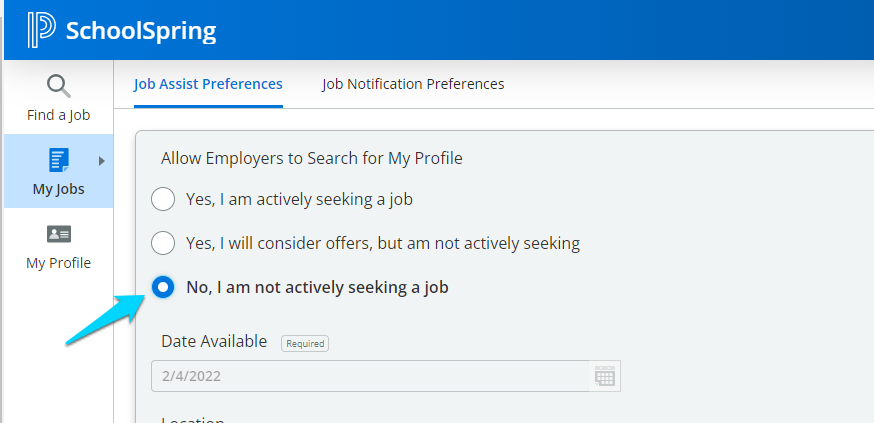Screen dimensions: 874x423
Task: Choose the will consider offers radio button
Action: coord(163,243)
